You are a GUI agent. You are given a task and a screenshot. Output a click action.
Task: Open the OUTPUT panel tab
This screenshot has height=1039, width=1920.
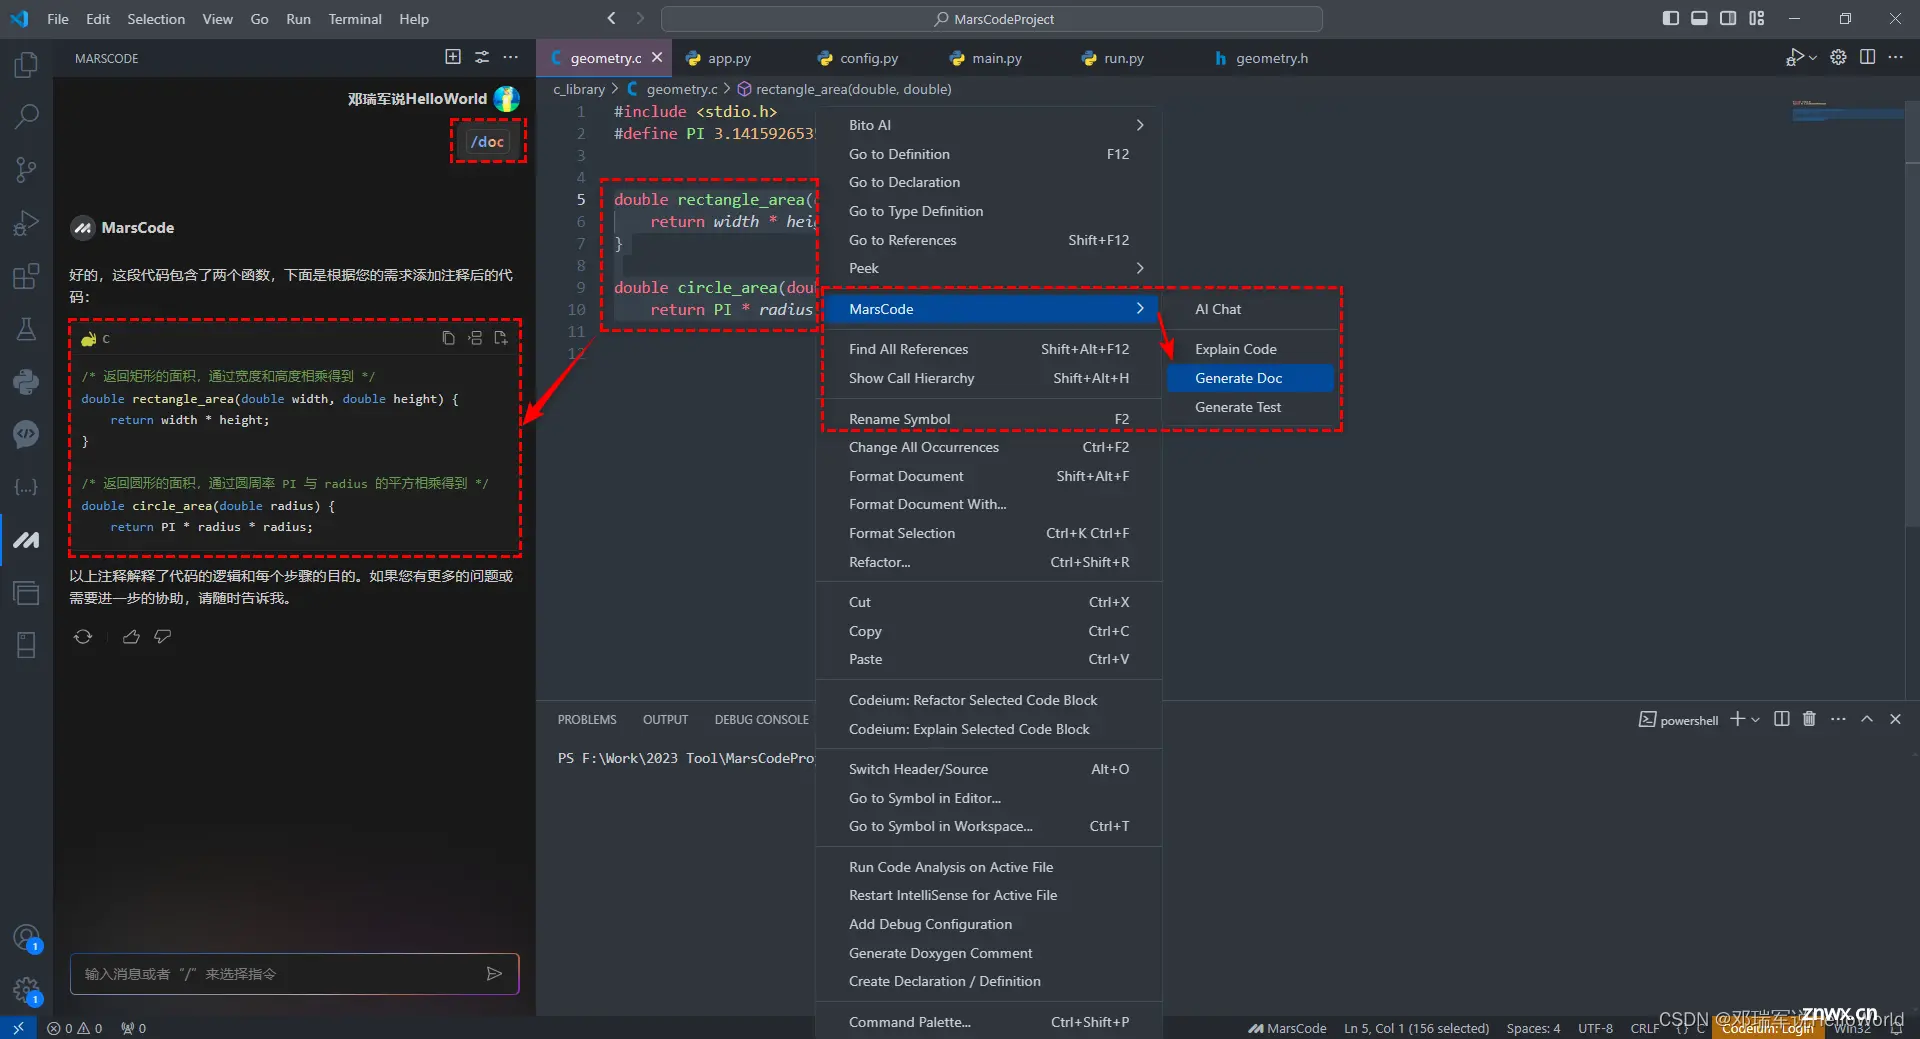pos(665,719)
